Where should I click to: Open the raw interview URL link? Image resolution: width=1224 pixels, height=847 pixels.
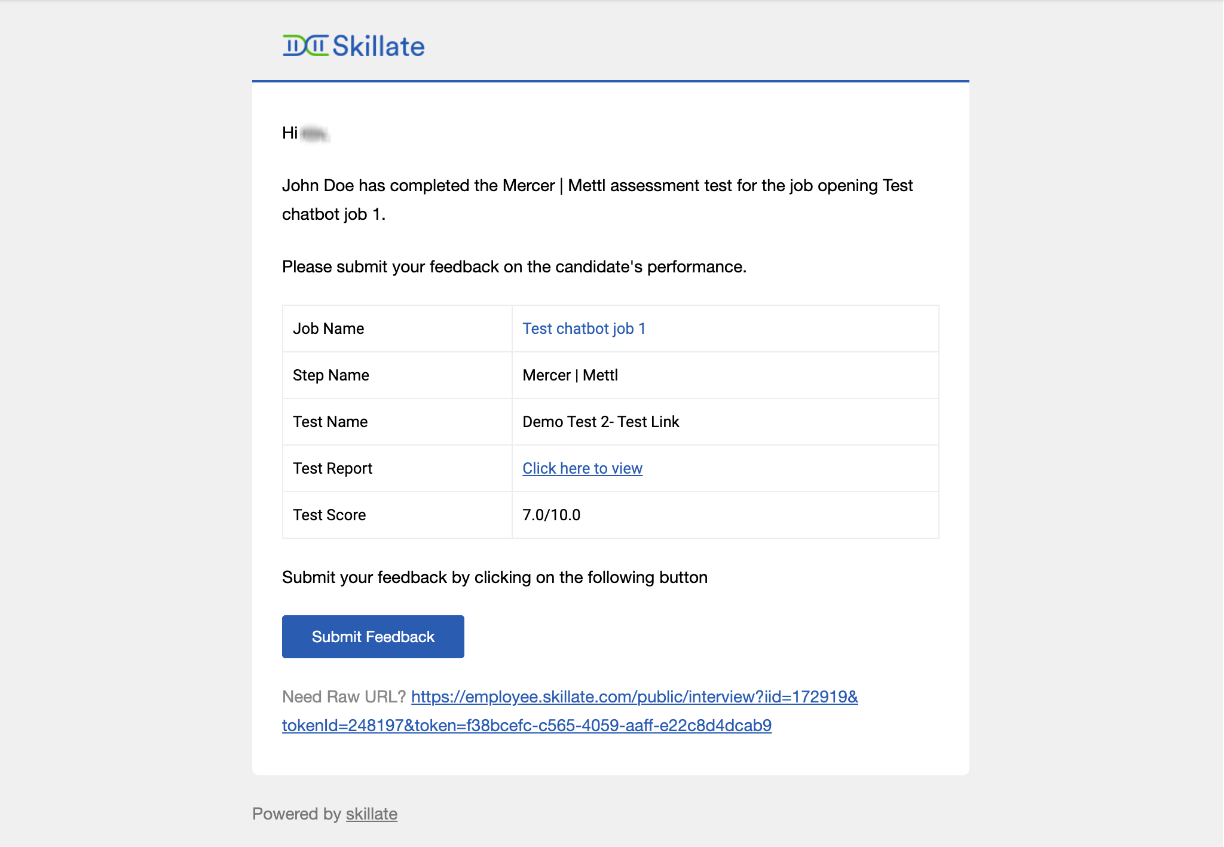click(x=570, y=711)
